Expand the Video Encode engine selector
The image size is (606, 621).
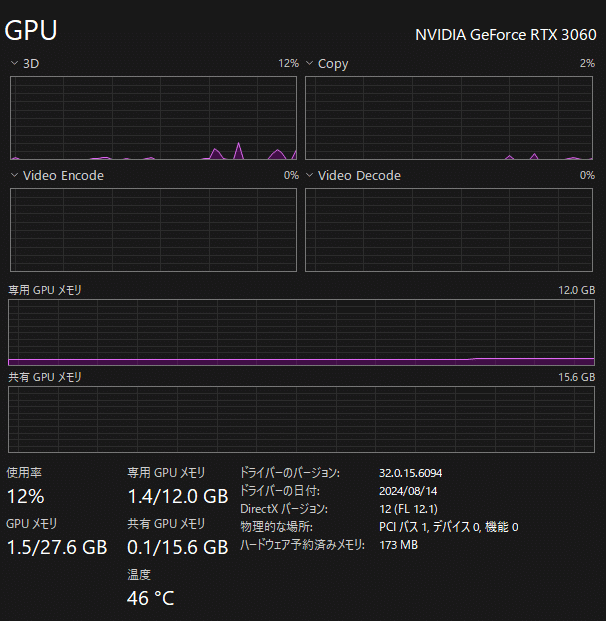pos(14,176)
